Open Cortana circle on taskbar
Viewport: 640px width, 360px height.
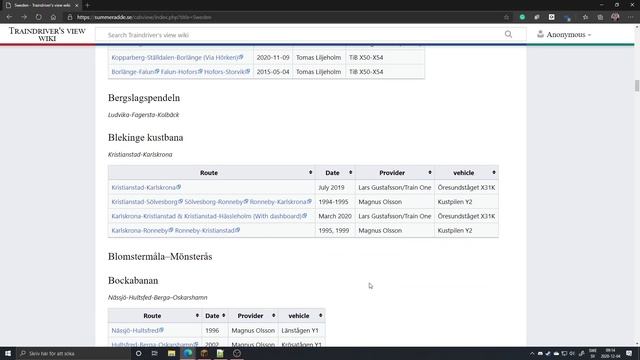click(138, 353)
